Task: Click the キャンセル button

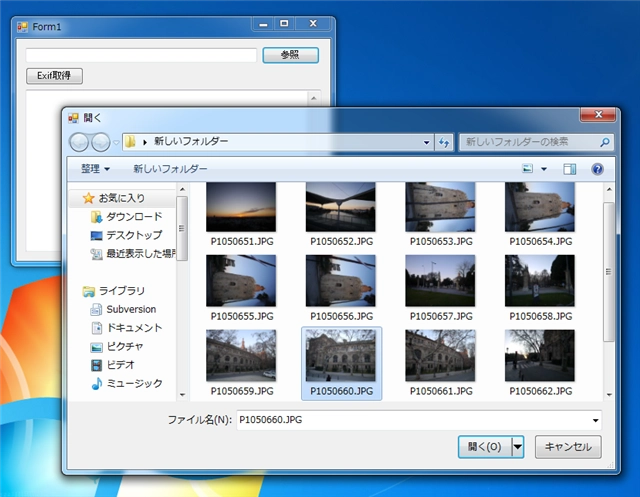Action: point(568,447)
